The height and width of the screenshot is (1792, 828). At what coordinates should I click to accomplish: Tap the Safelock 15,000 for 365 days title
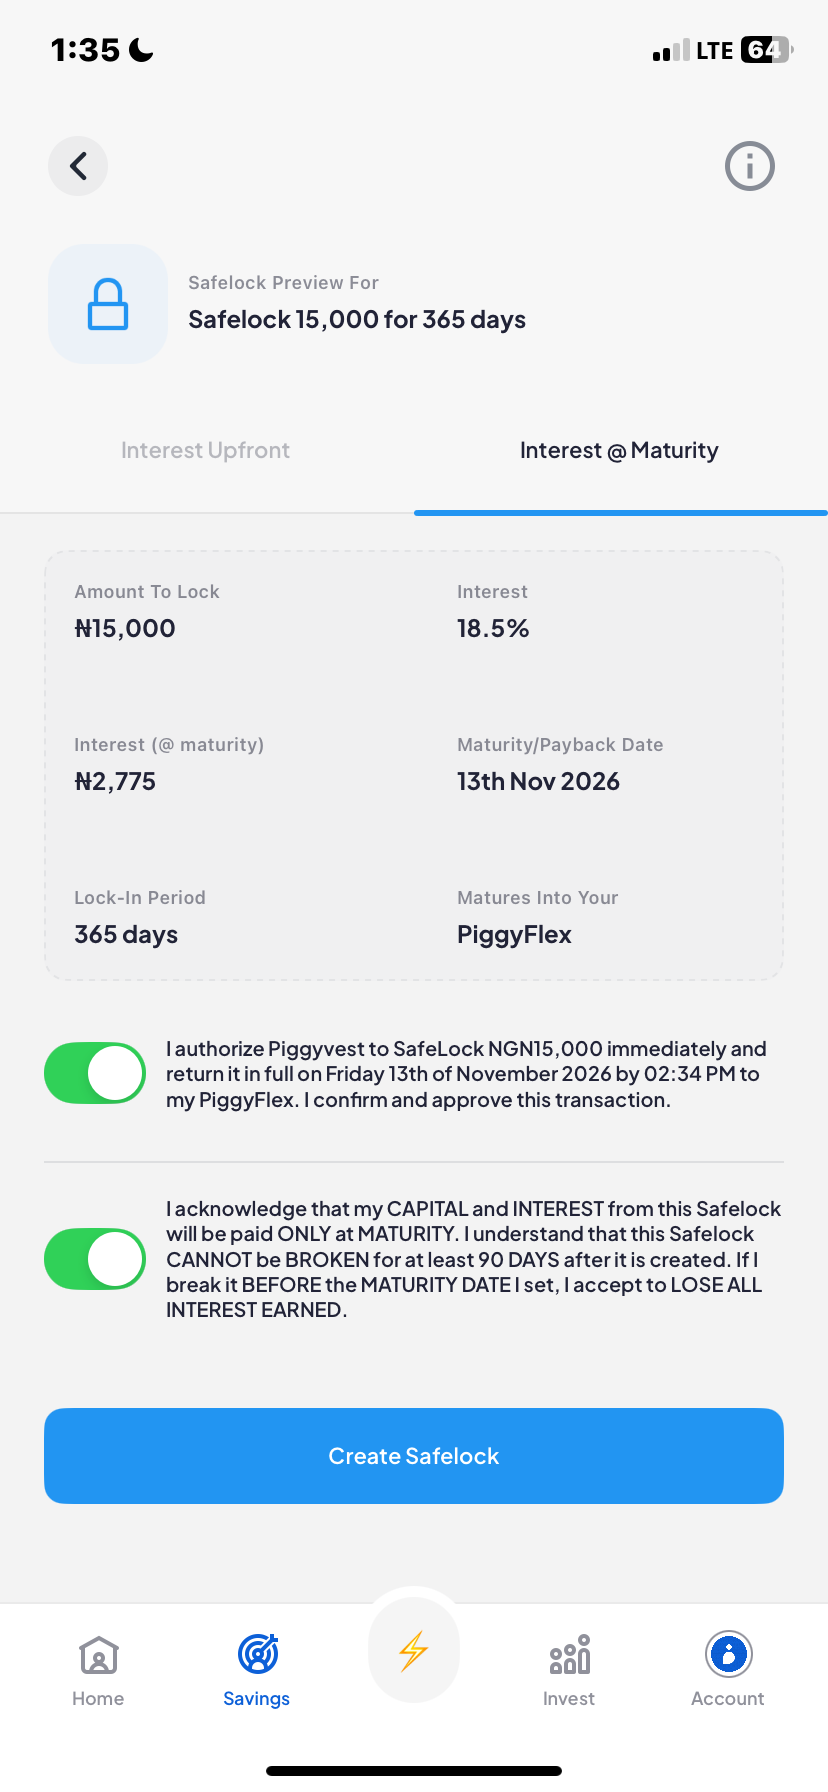pos(356,319)
